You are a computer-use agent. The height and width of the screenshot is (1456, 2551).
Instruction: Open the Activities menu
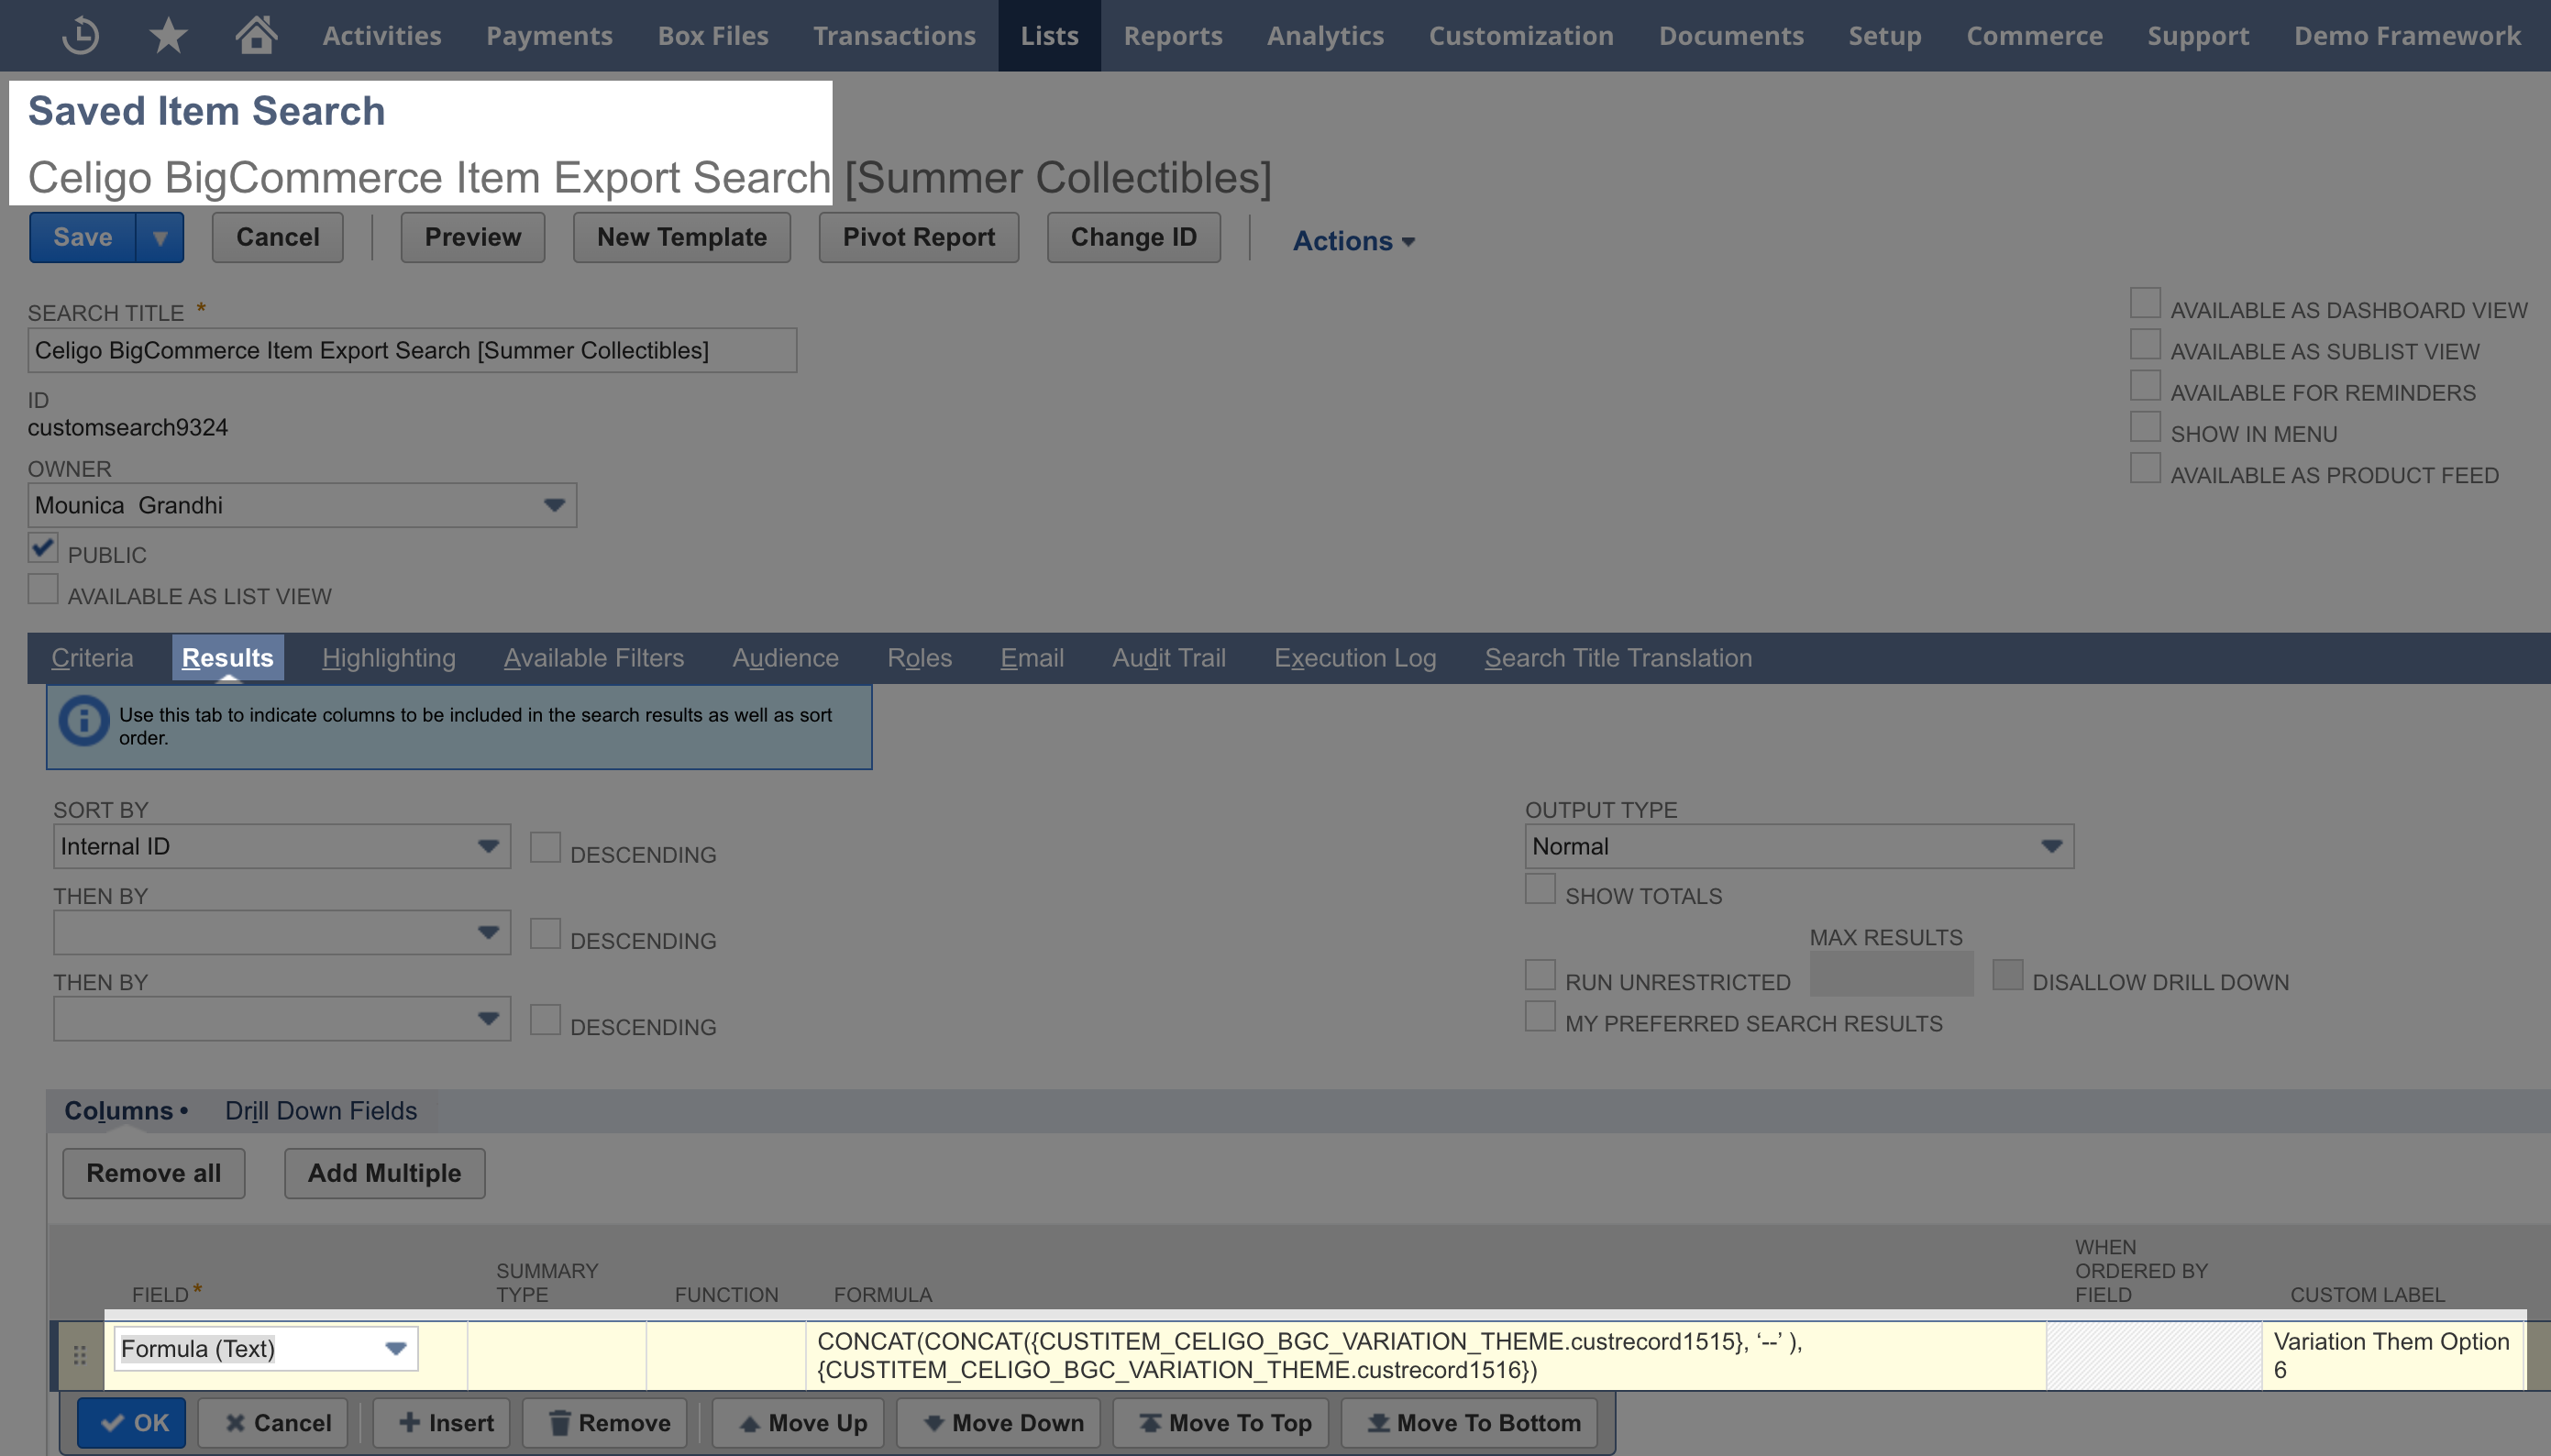[x=381, y=35]
